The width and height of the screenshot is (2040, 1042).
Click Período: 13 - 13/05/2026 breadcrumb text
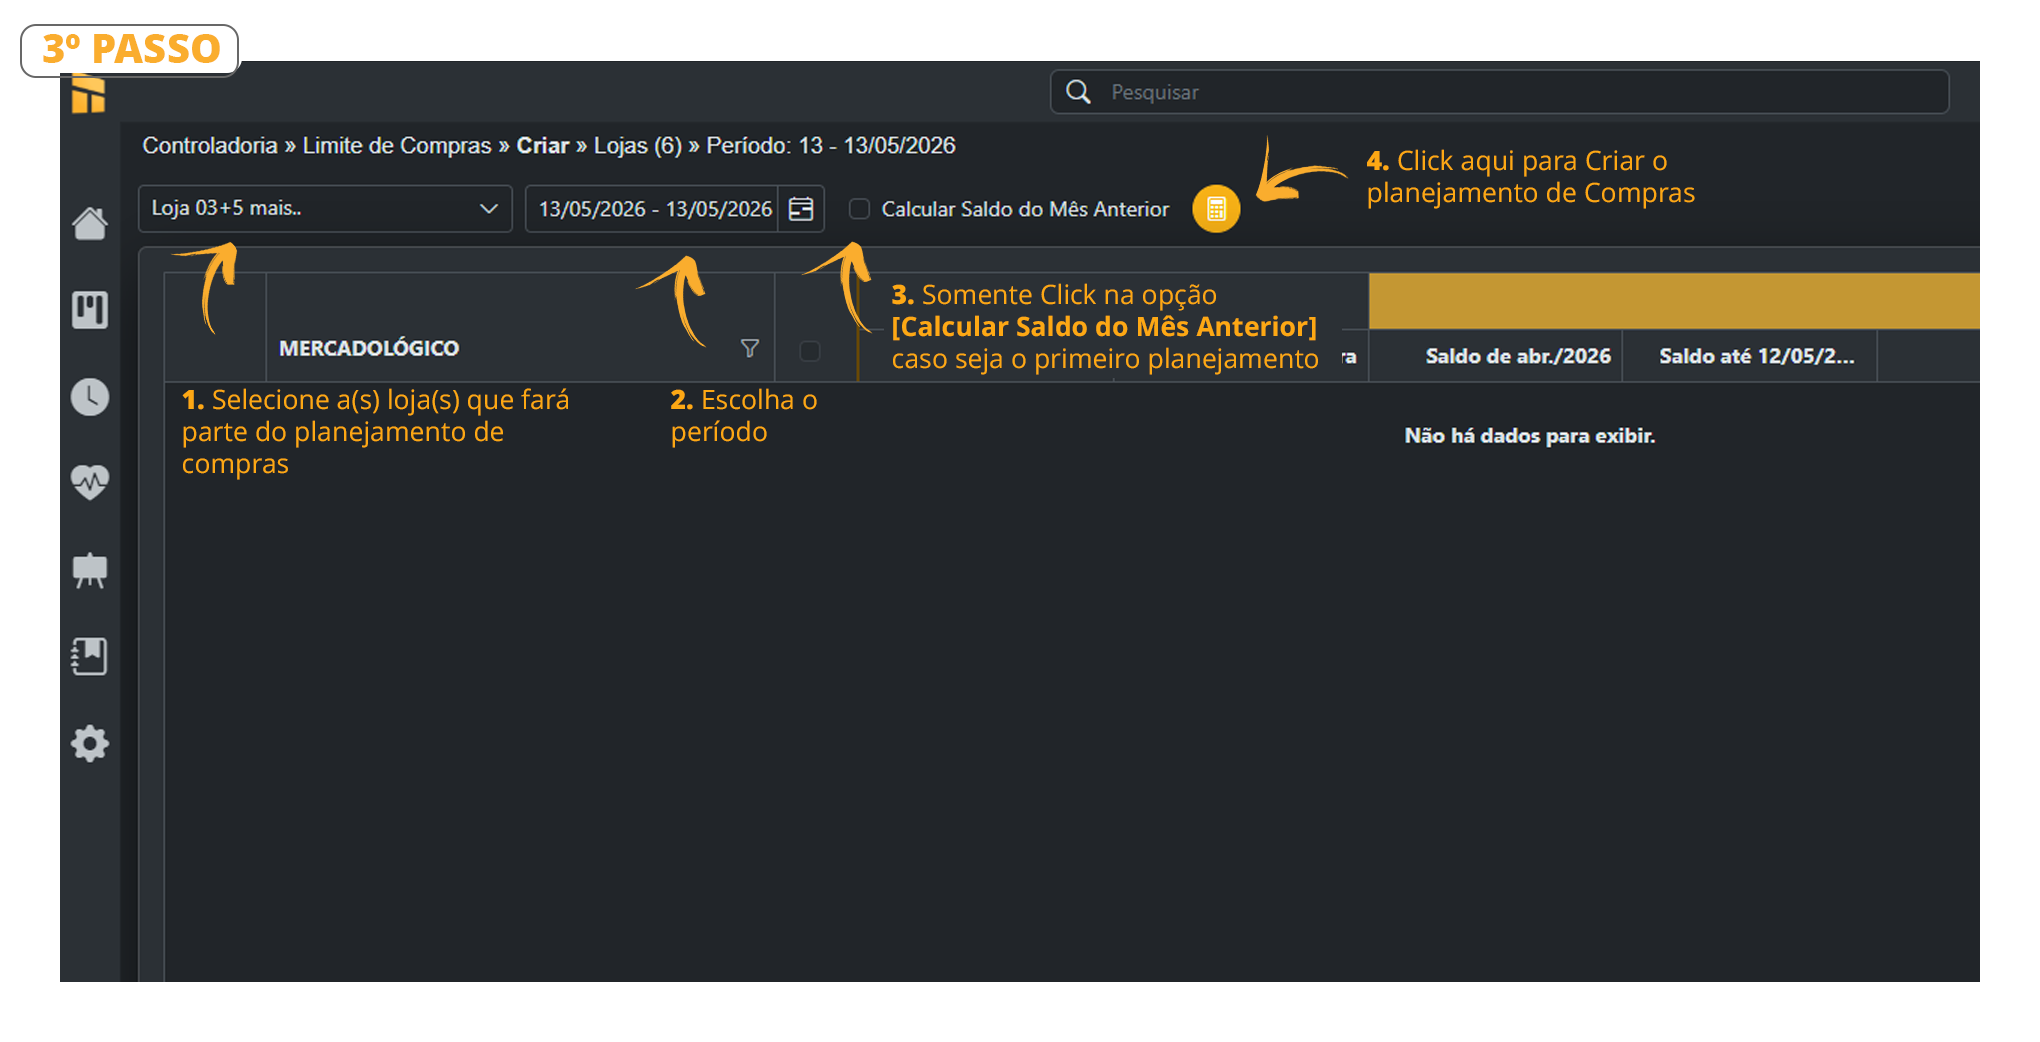[831, 146]
